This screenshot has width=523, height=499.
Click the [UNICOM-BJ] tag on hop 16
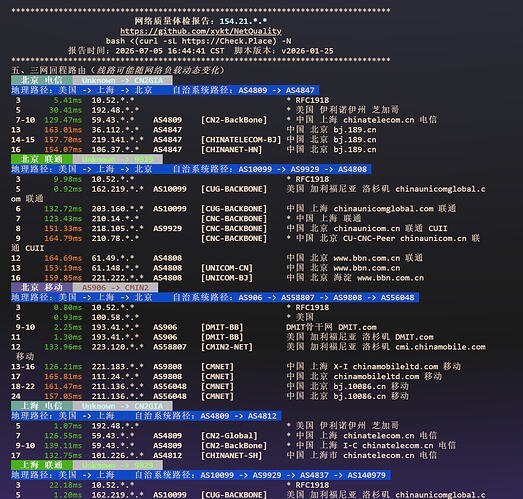pos(227,278)
